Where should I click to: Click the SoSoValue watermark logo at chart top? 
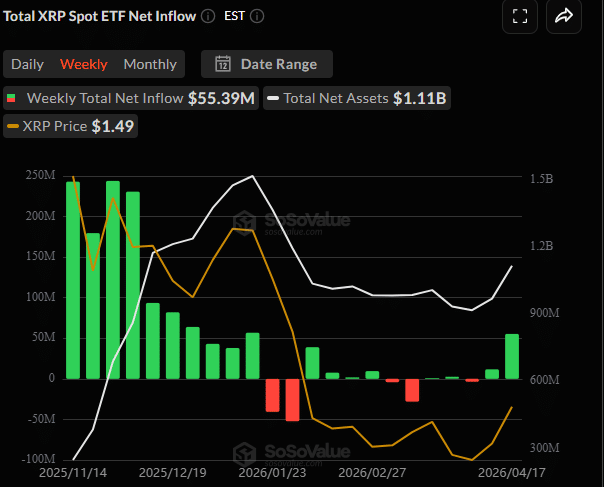pos(241,222)
